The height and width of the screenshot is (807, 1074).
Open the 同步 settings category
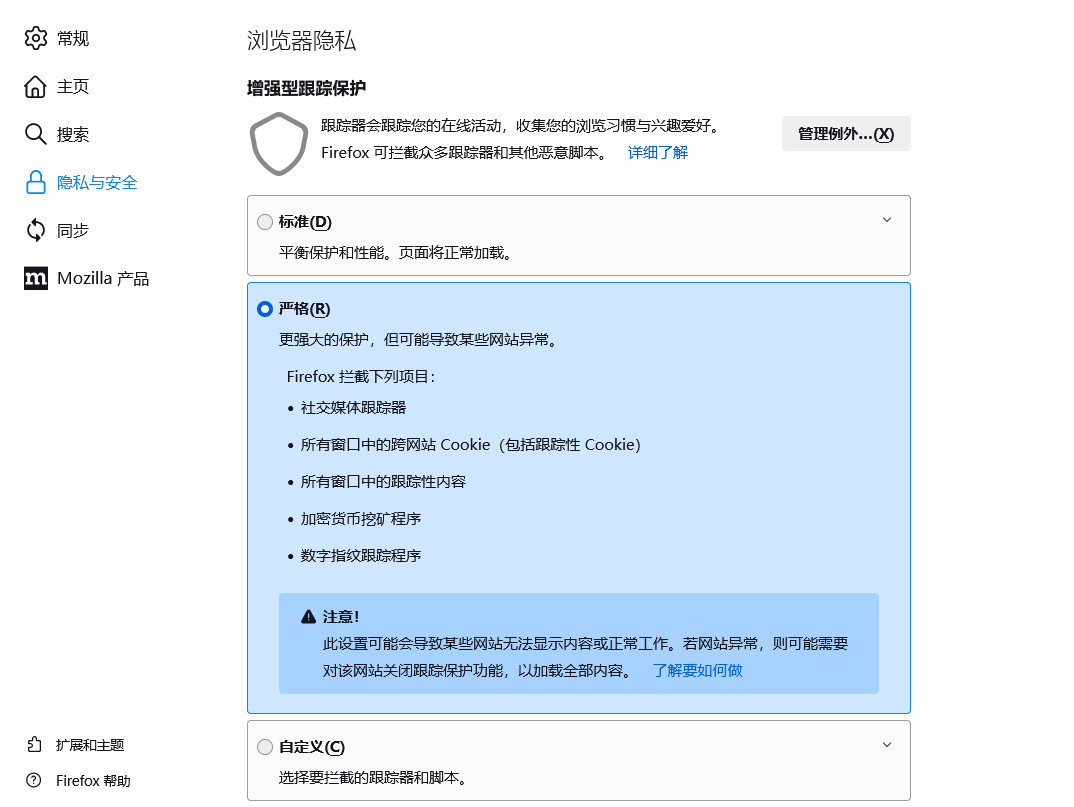[73, 230]
